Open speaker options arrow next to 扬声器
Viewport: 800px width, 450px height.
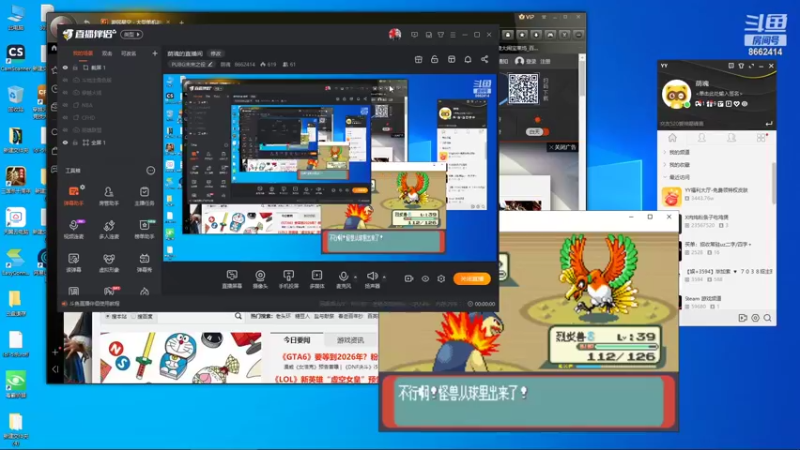[x=384, y=278]
